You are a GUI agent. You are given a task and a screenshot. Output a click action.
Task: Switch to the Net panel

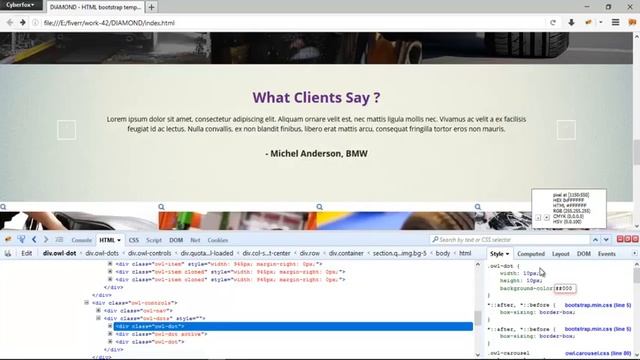coord(195,240)
